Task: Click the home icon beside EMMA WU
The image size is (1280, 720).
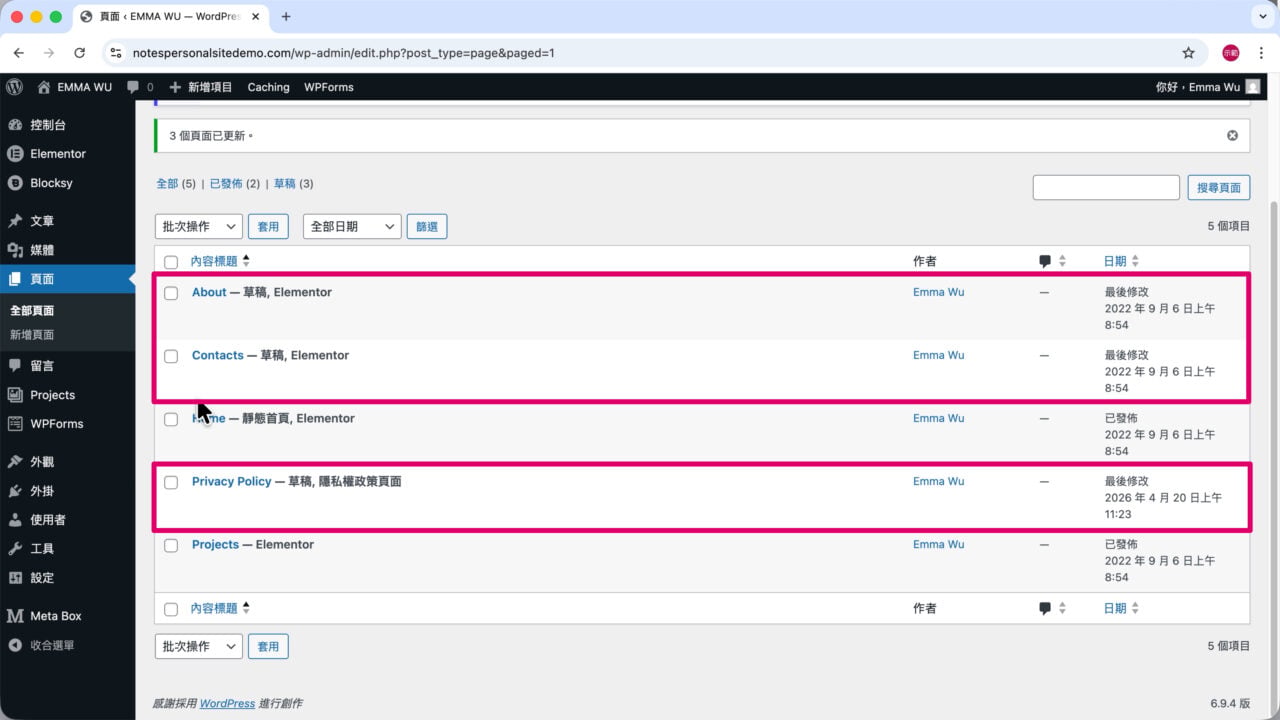Action: 44,87
